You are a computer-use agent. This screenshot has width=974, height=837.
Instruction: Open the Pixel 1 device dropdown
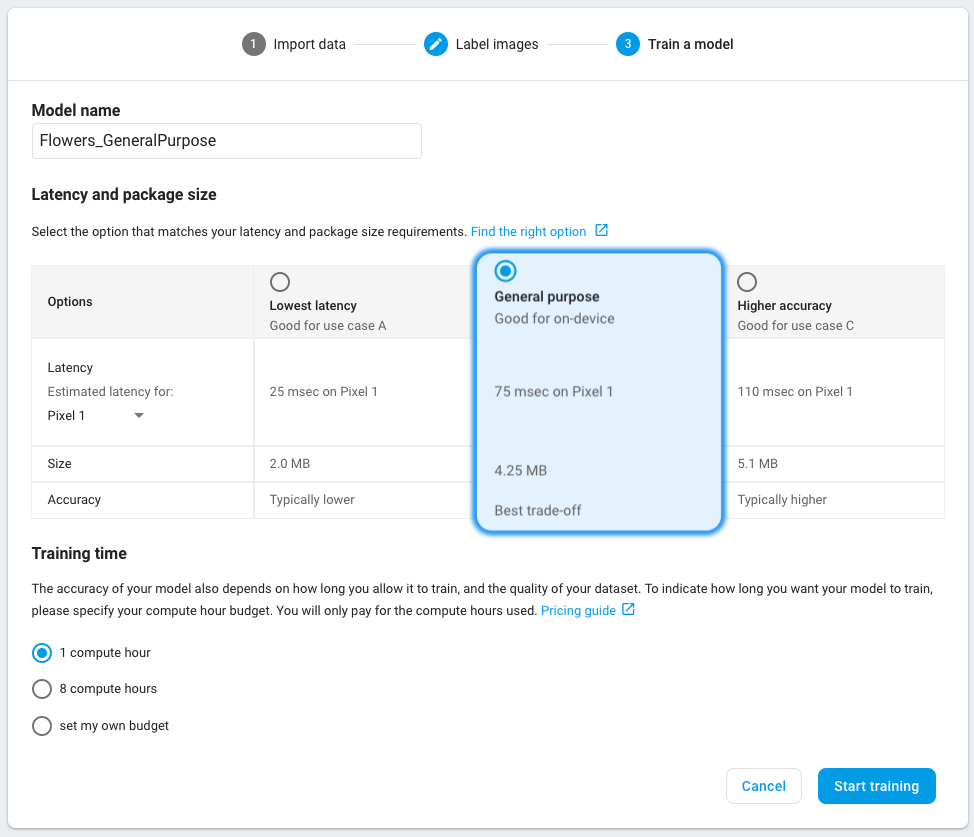click(x=95, y=414)
